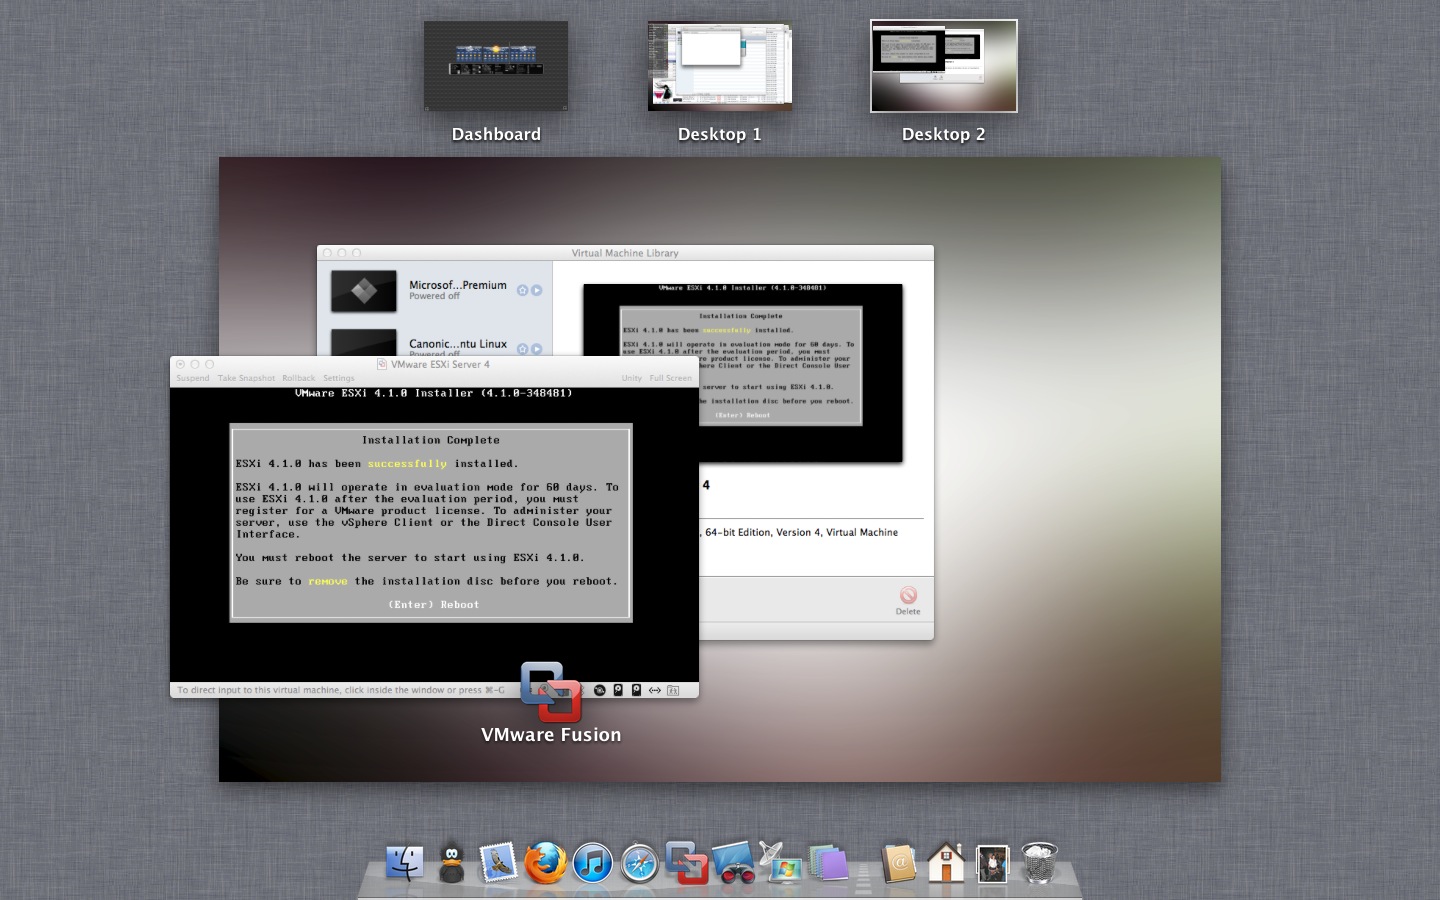Click settings icon for Canonic...ntu Linux VM

coord(522,349)
